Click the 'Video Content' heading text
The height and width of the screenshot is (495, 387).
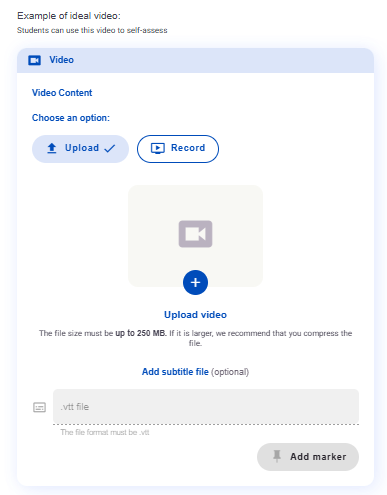tap(62, 93)
